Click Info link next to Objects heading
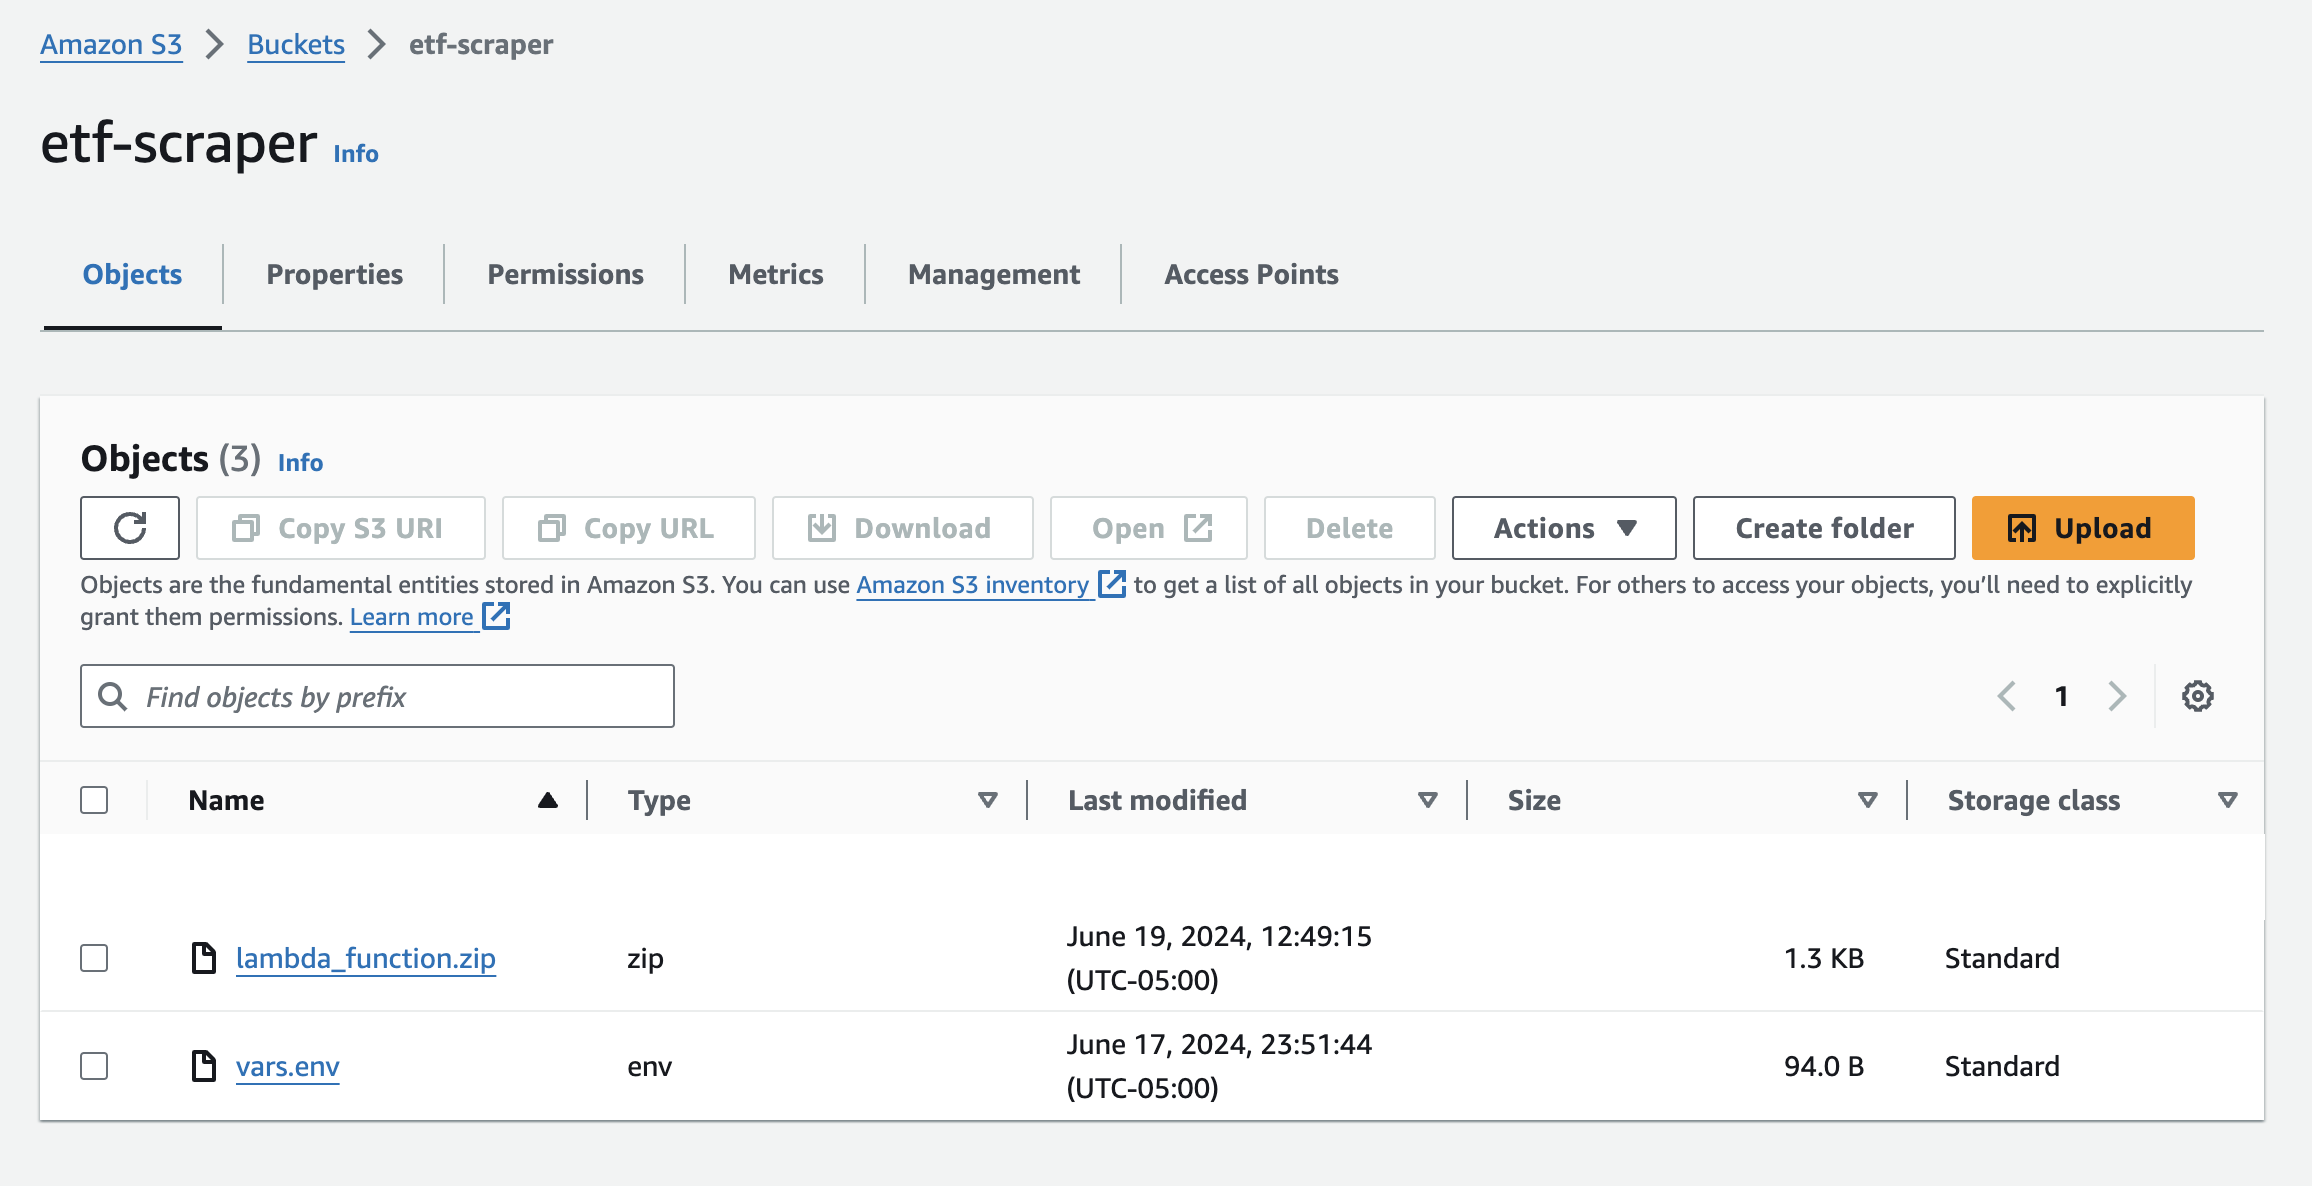 pos(300,462)
